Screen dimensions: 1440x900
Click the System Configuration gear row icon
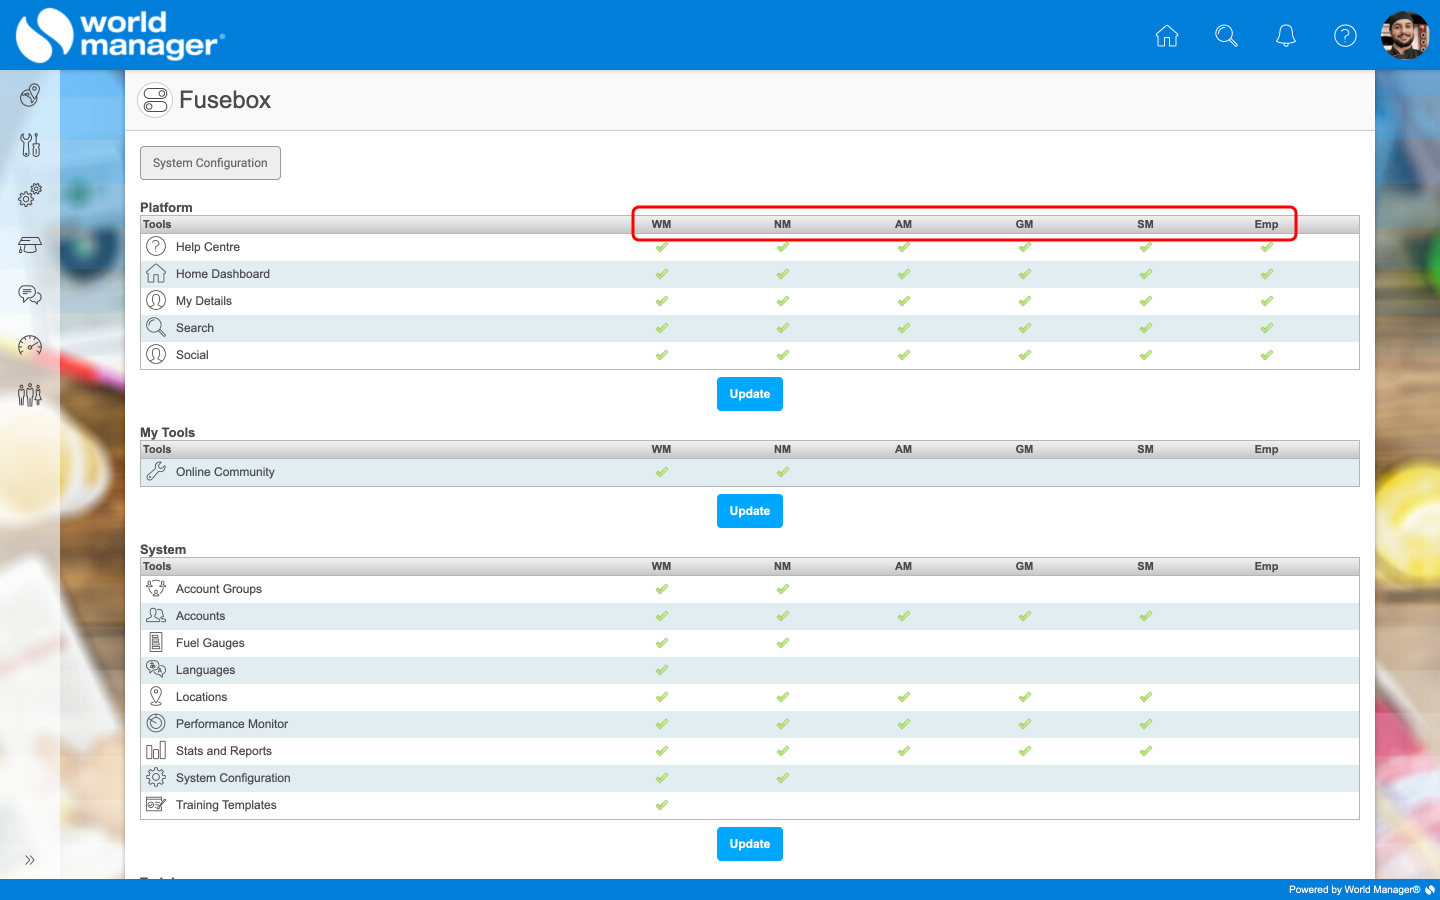[156, 778]
